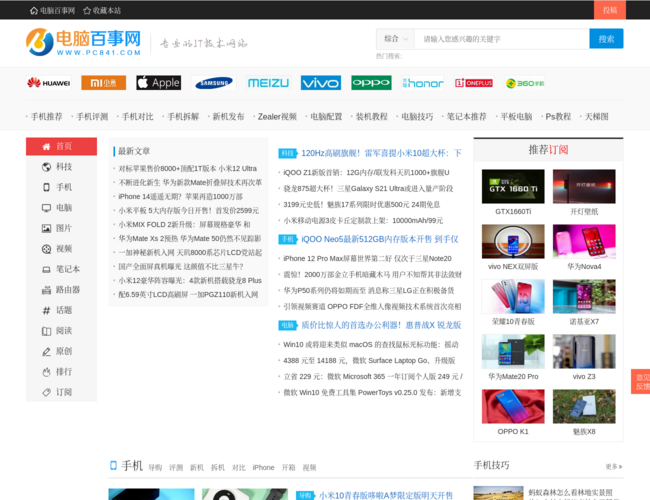Select the 原创 pencil icon in sidebar

coord(46,352)
